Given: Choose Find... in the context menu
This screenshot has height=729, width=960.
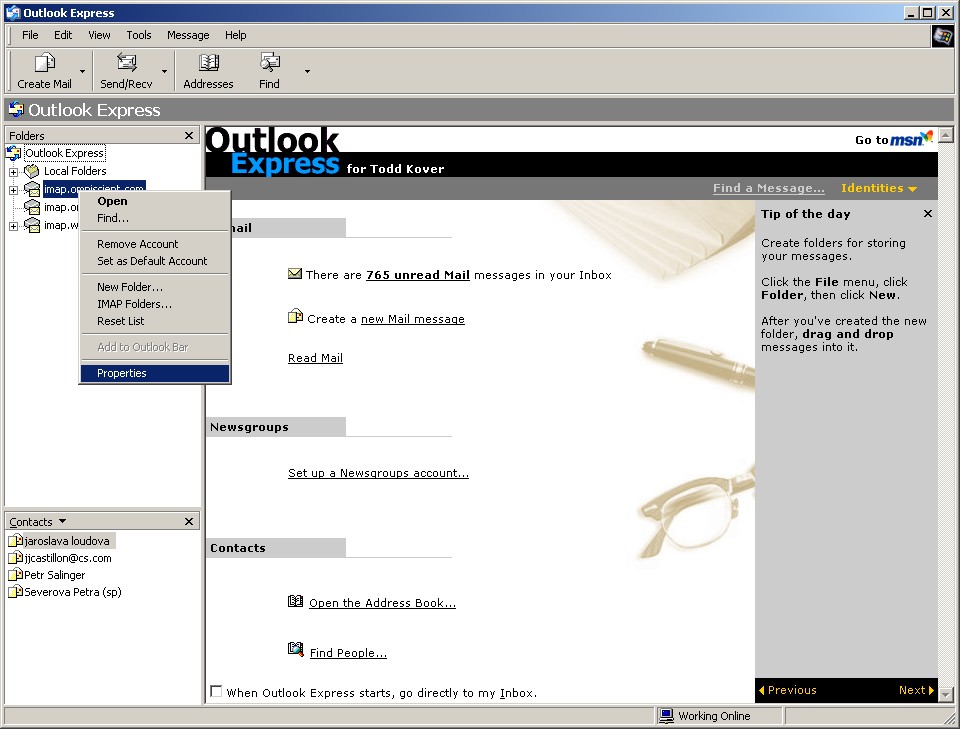Looking at the screenshot, I should (x=155, y=218).
